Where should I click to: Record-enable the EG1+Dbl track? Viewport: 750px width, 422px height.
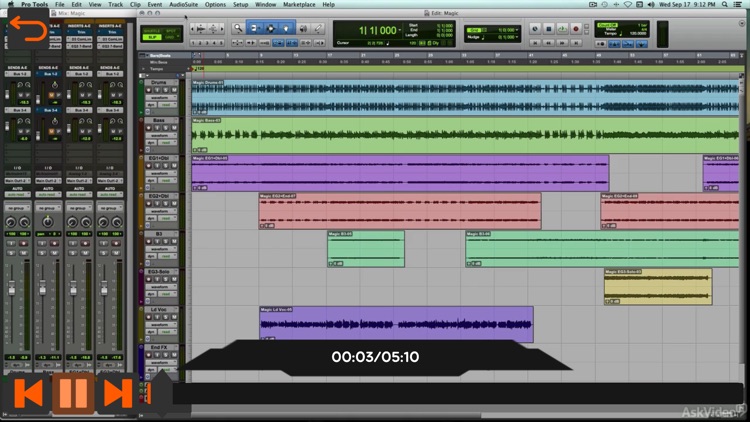click(x=148, y=166)
